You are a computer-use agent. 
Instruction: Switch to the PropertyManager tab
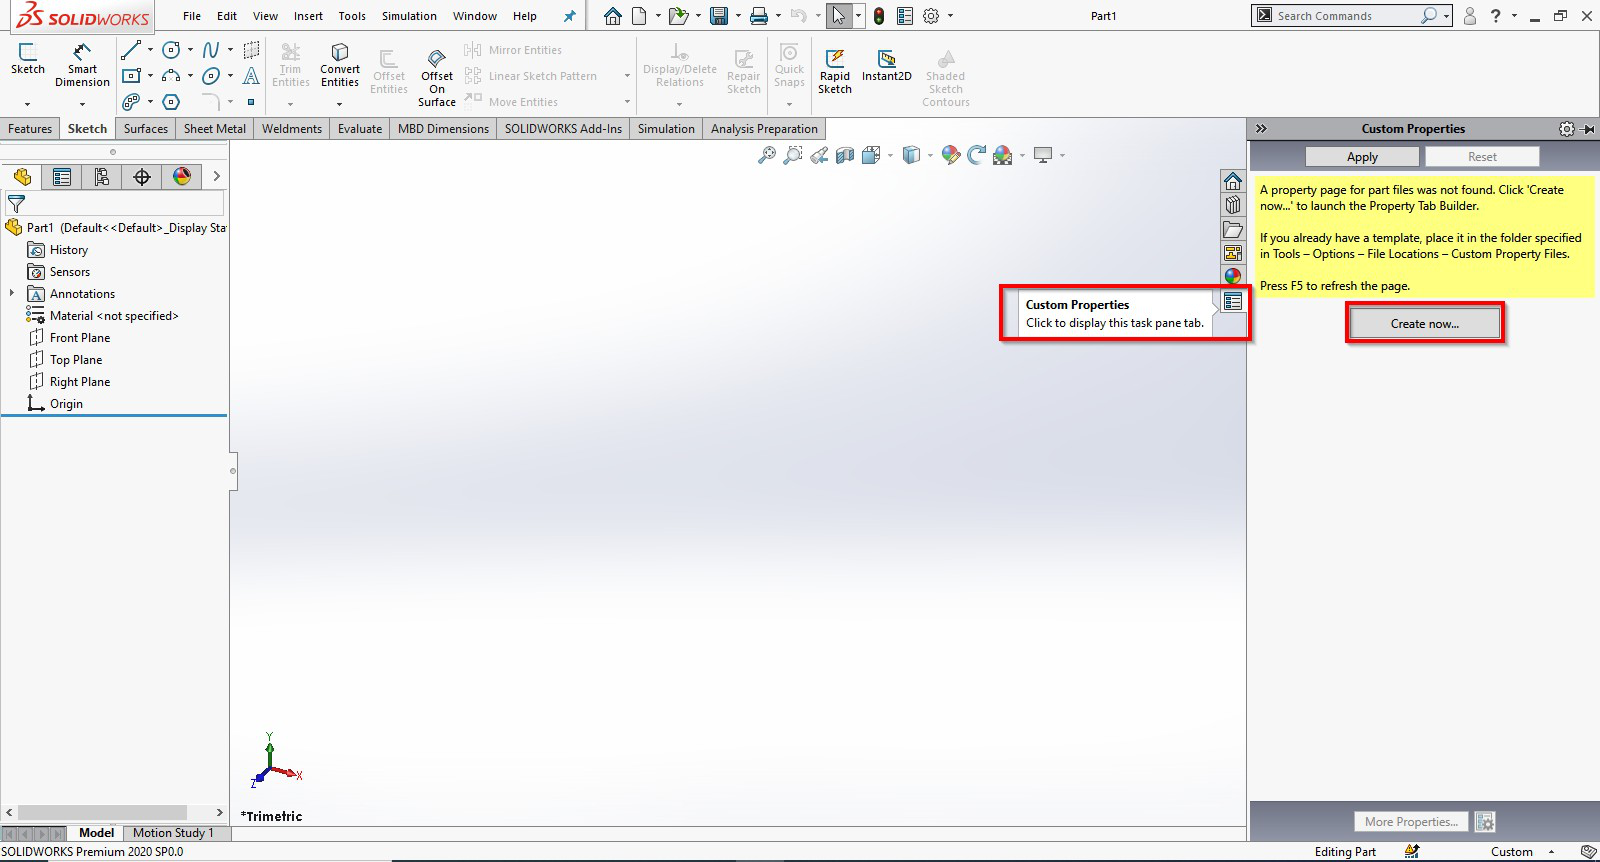pos(62,177)
